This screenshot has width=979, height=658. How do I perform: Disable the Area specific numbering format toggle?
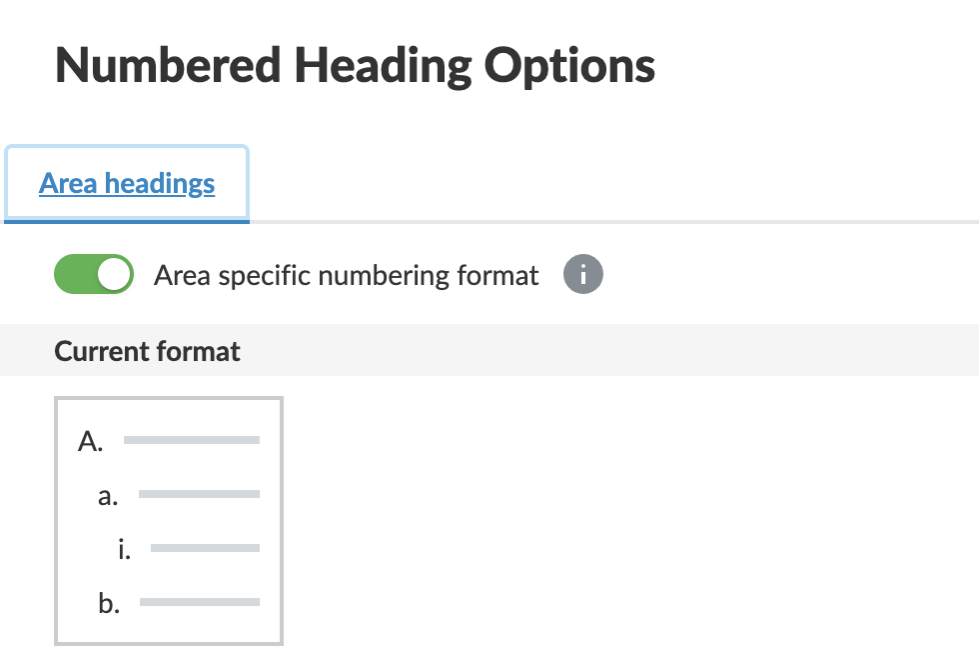tap(94, 275)
